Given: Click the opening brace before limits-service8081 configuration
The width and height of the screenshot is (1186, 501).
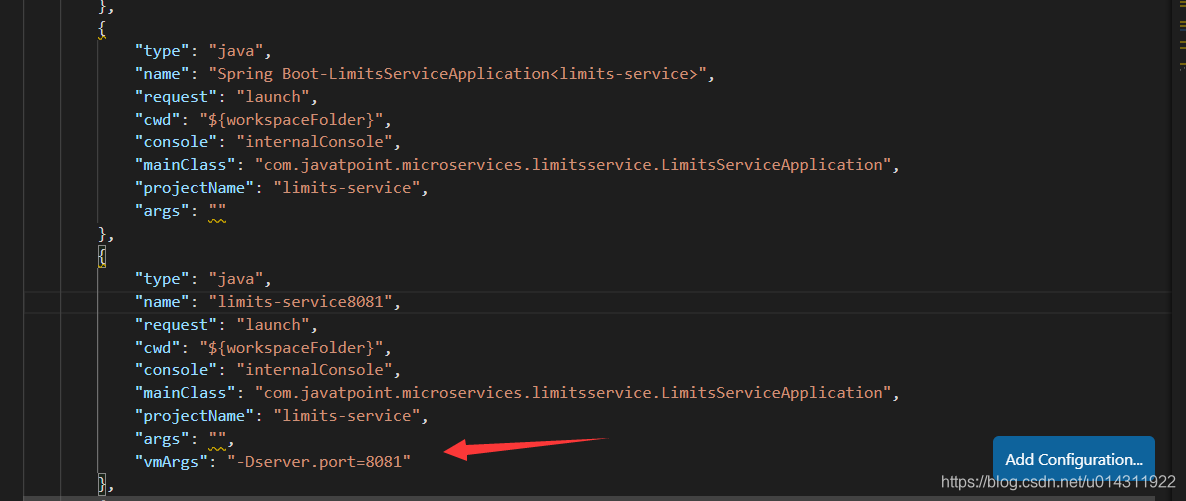Looking at the screenshot, I should coord(103,257).
